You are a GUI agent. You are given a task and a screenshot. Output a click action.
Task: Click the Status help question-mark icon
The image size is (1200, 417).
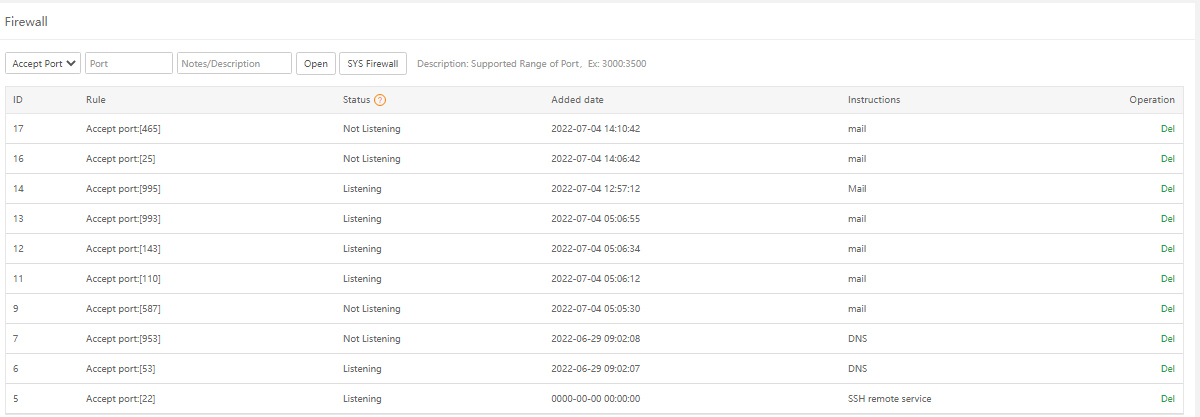click(x=380, y=100)
